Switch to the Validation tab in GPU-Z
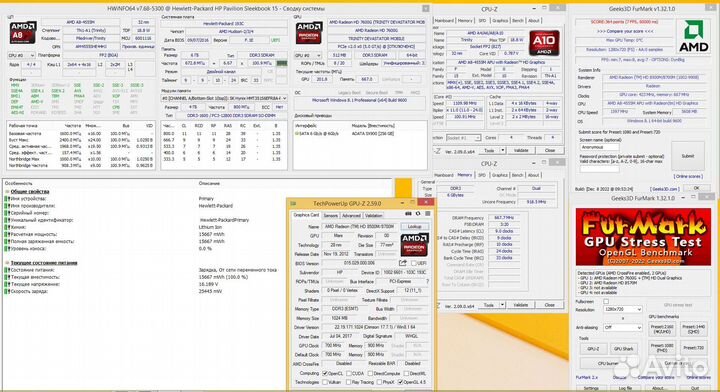 pos(373,215)
